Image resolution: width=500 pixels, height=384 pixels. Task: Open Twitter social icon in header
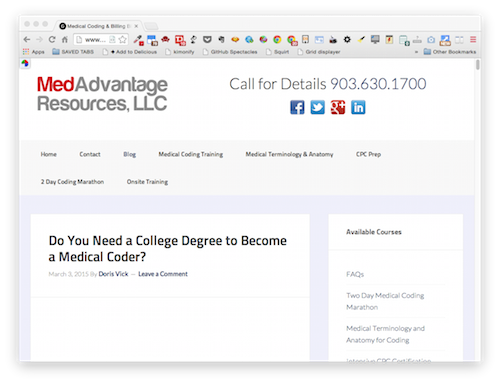coord(317,107)
